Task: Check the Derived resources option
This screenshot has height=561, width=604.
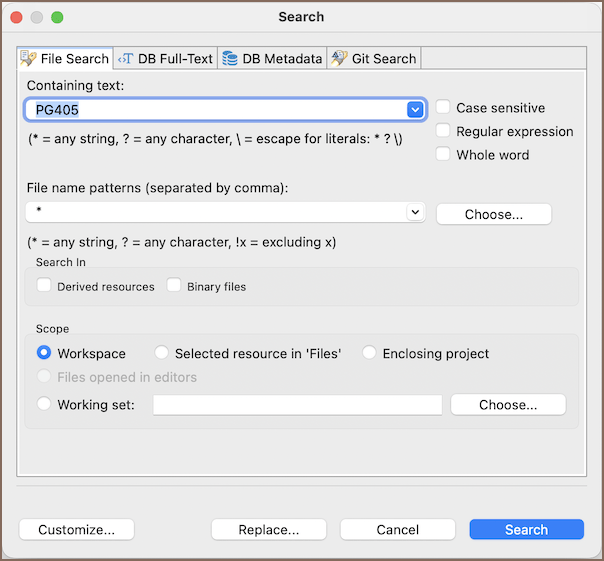Action: point(44,286)
